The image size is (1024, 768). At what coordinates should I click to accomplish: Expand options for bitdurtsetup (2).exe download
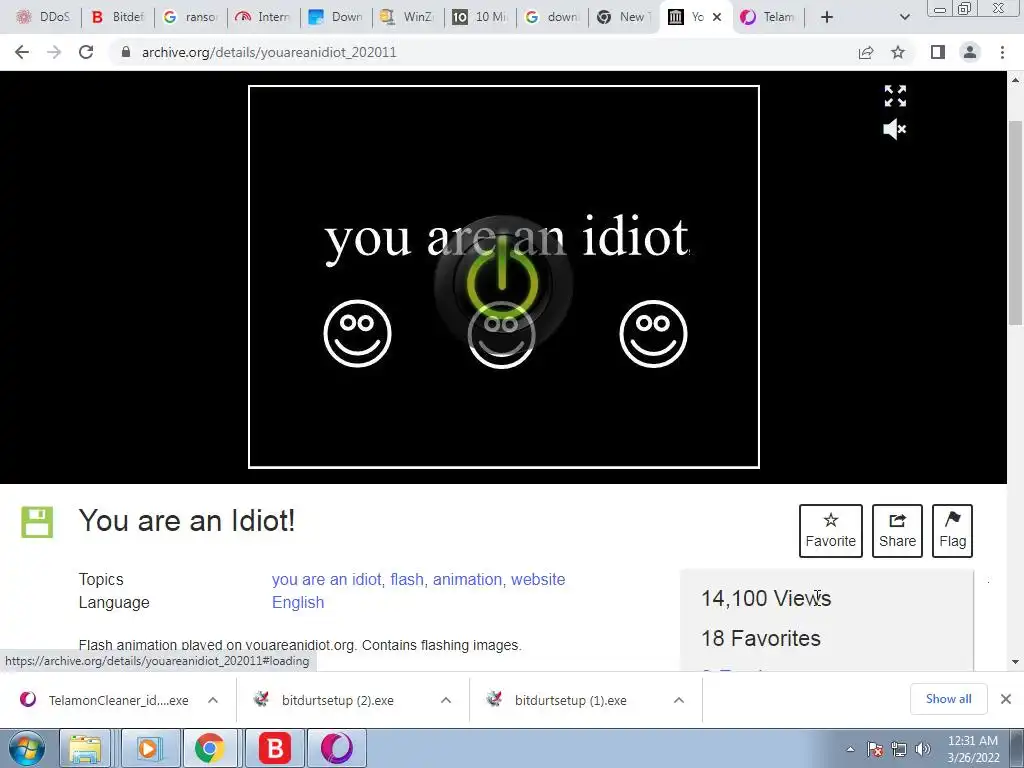pyautogui.click(x=446, y=700)
